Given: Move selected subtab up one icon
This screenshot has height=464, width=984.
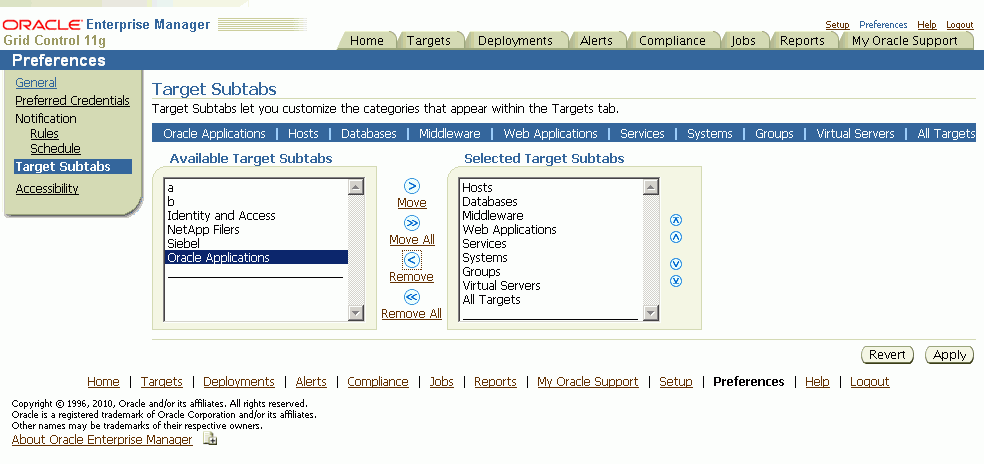Looking at the screenshot, I should pyautogui.click(x=676, y=237).
